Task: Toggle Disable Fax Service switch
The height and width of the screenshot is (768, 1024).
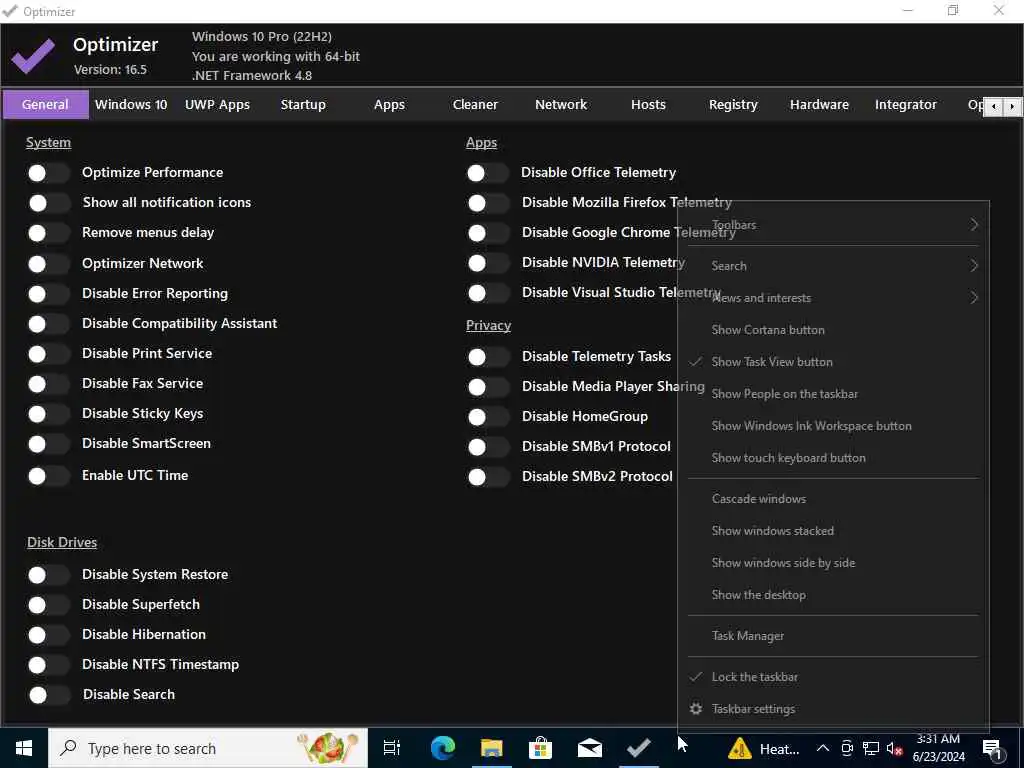Action: coord(48,384)
